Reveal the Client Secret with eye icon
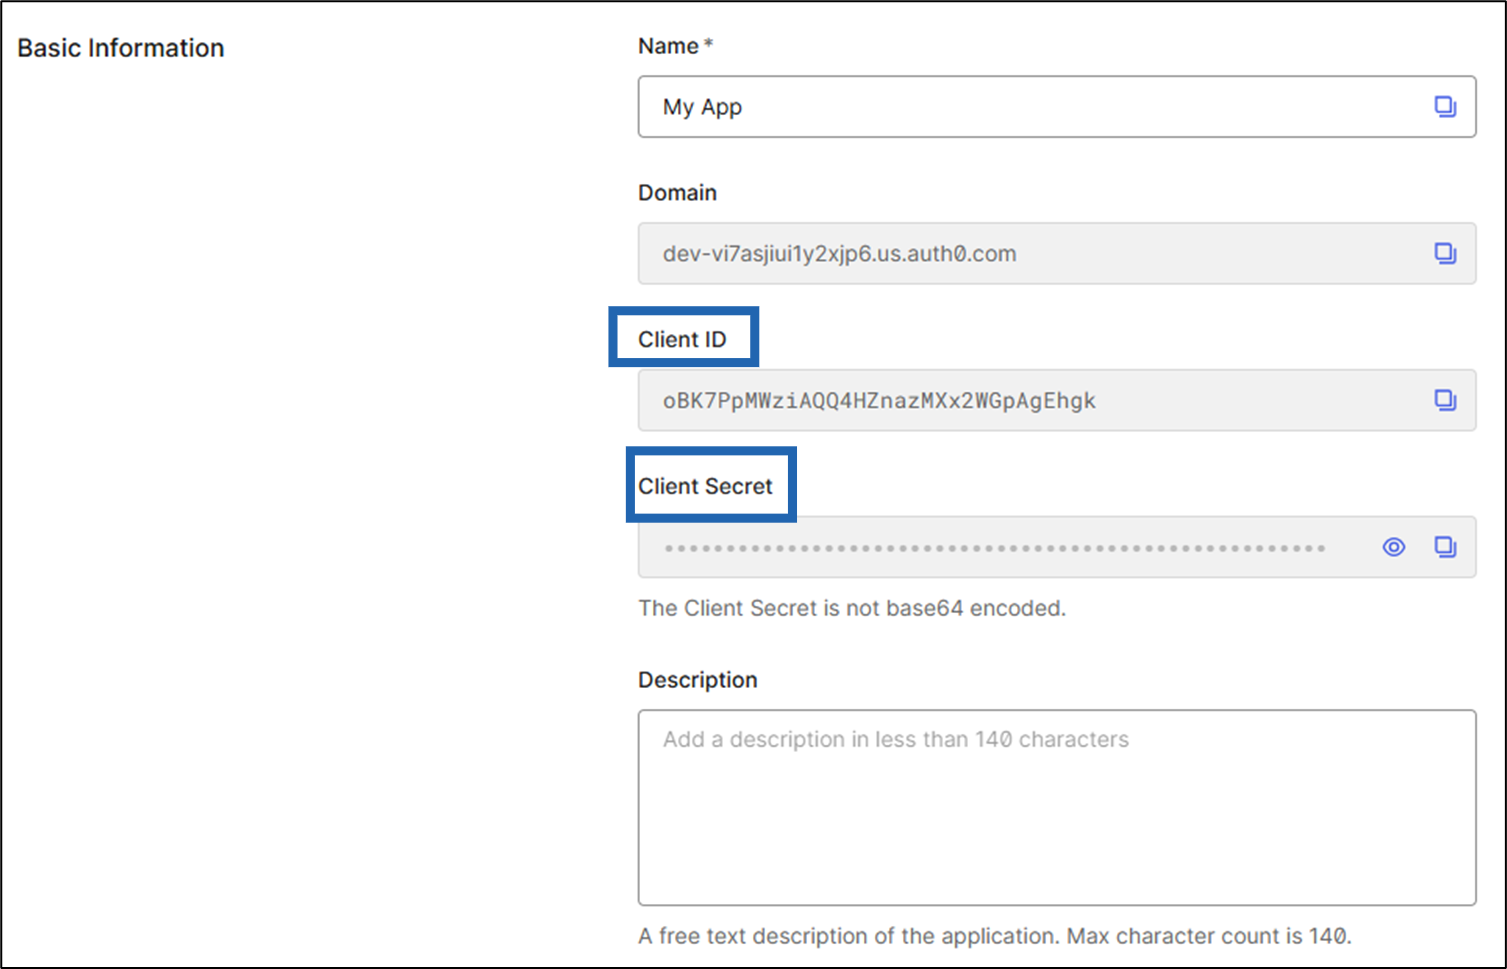The height and width of the screenshot is (969, 1507). [x=1394, y=547]
